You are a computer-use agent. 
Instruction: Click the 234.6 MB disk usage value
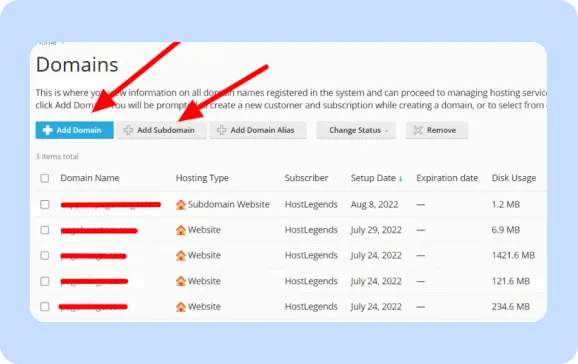coord(511,306)
